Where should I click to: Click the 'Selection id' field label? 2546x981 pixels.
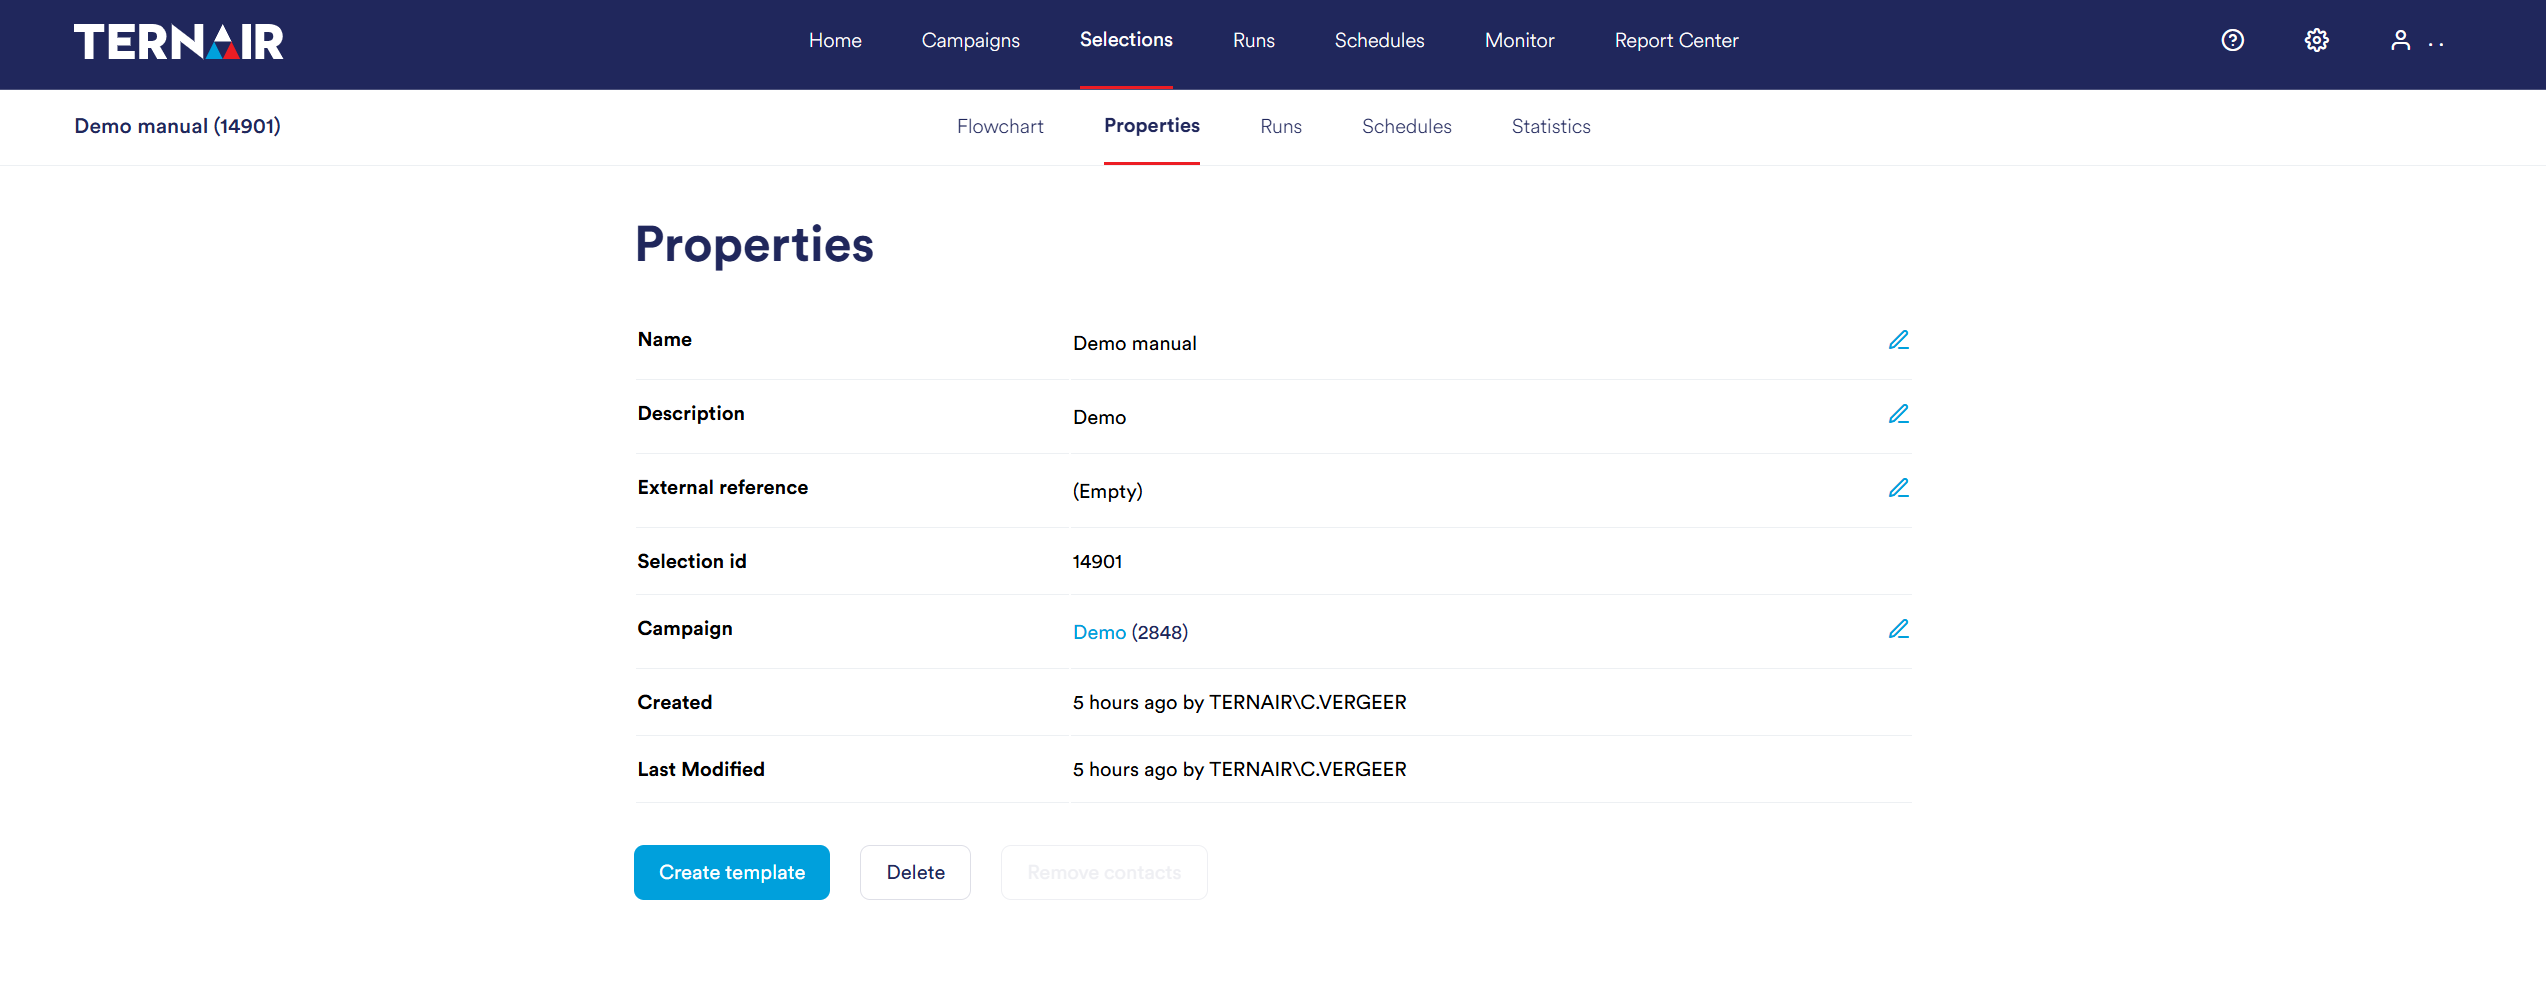coord(692,562)
